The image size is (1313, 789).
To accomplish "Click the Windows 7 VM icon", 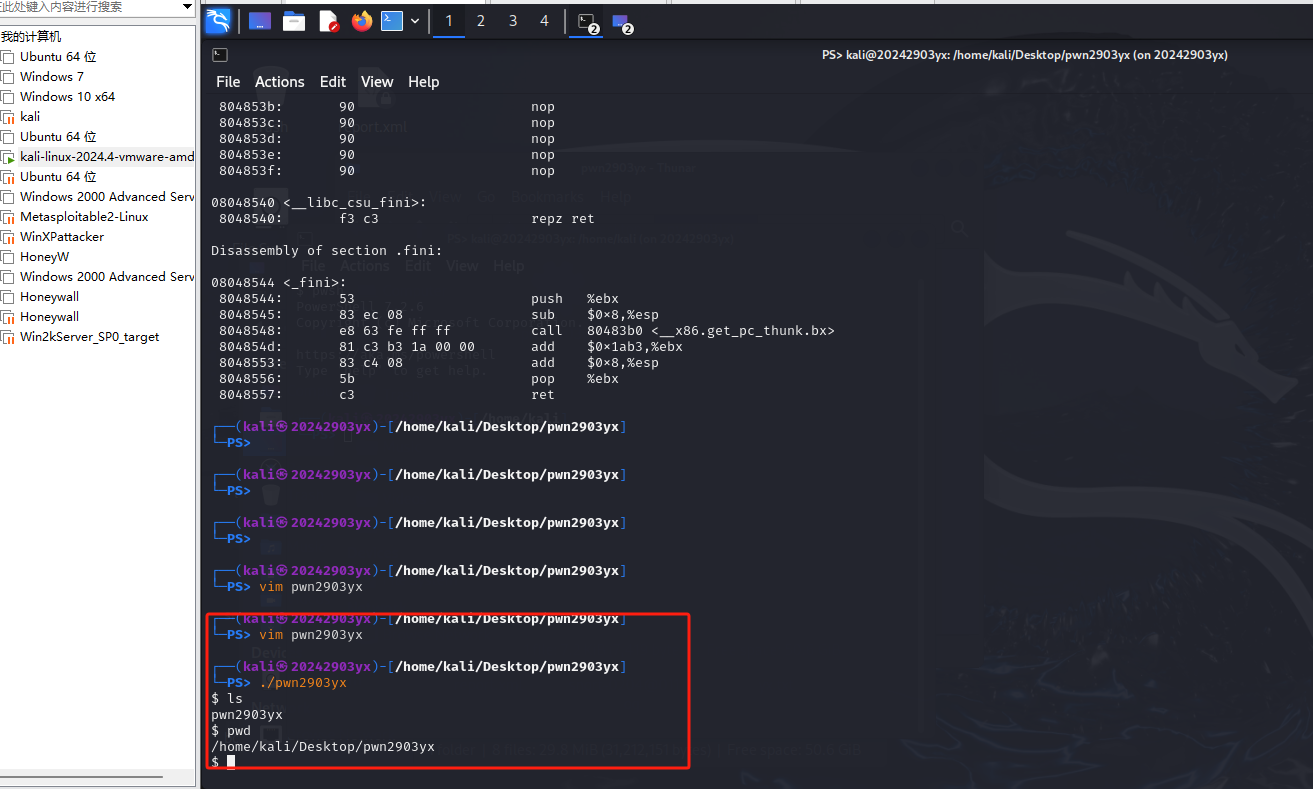I will [8, 77].
